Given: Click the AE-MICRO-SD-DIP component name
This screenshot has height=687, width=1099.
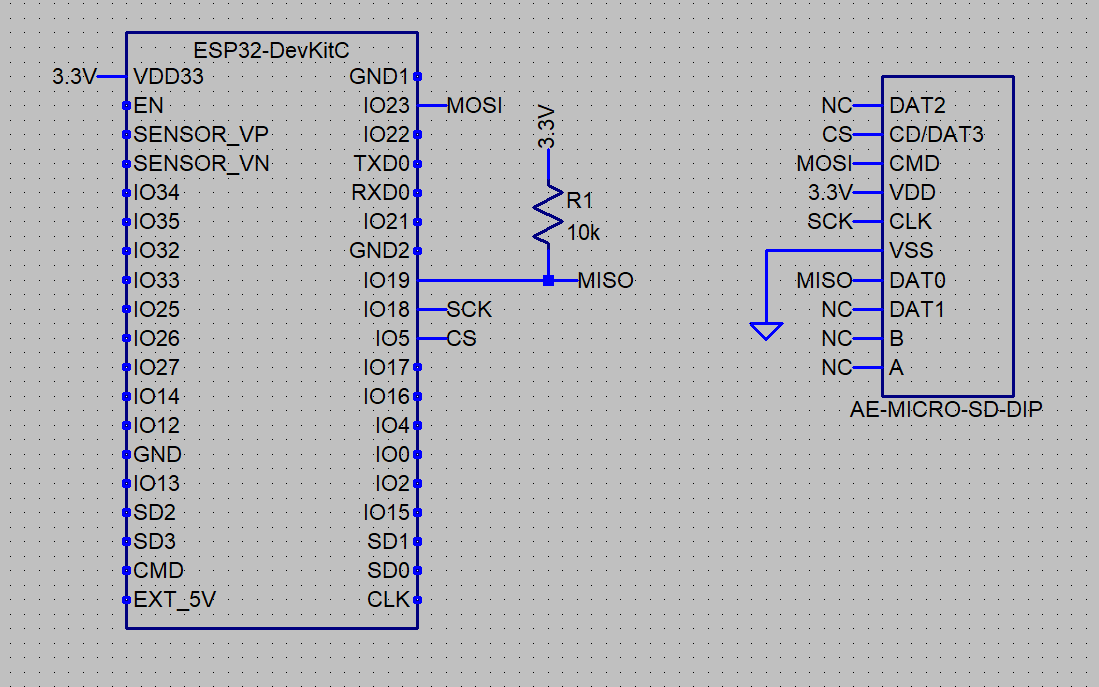Looking at the screenshot, I should click(946, 409).
